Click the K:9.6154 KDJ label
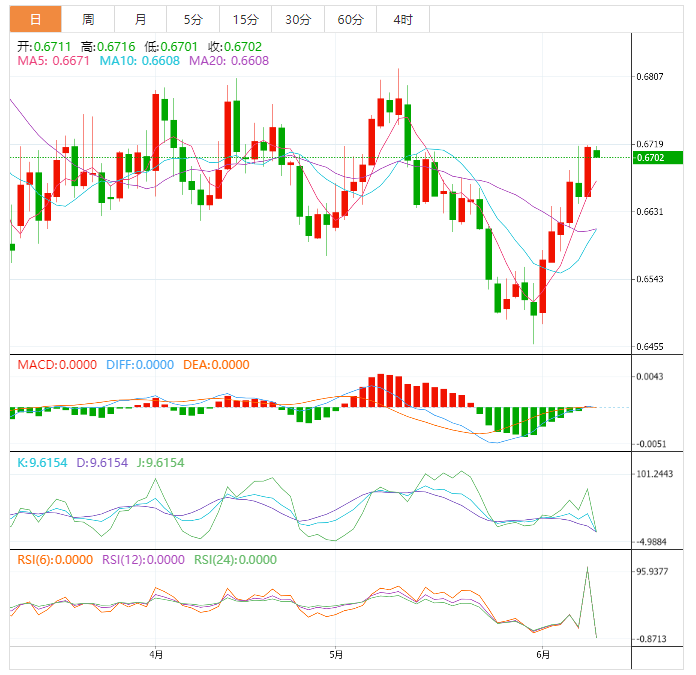The height and width of the screenshot is (675, 696). coord(42,462)
